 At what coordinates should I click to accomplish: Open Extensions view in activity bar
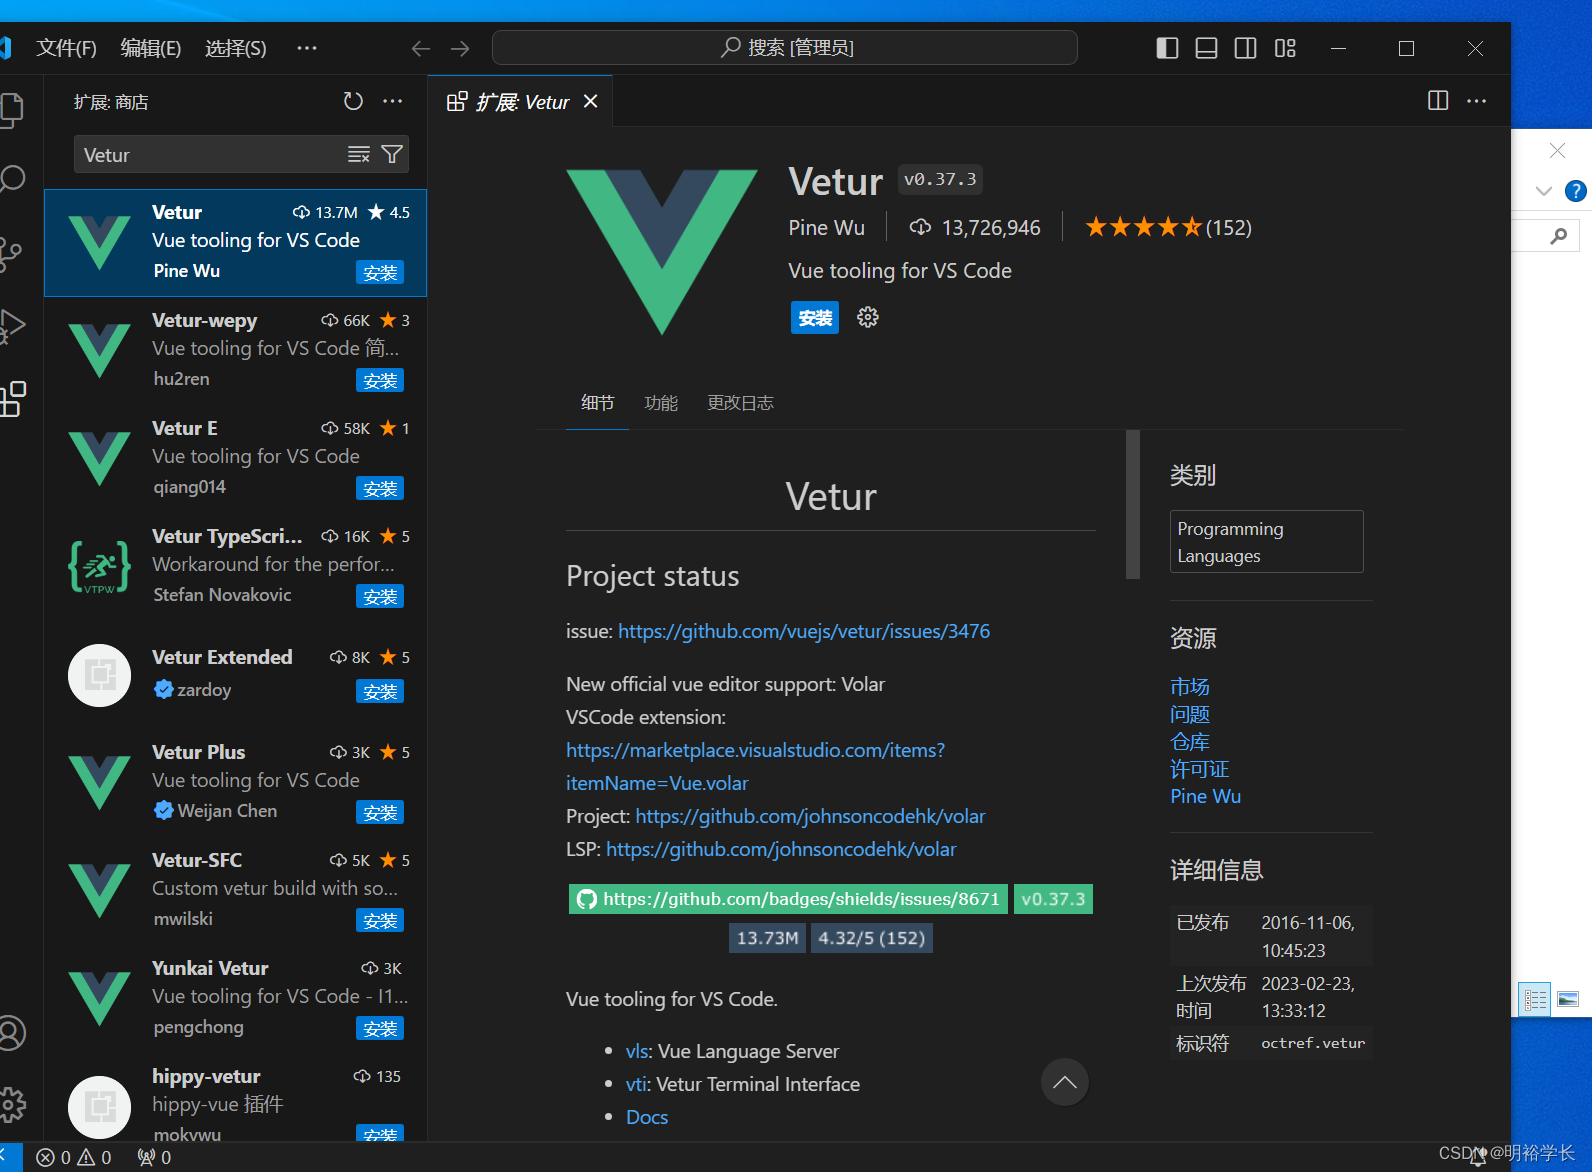click(13, 399)
